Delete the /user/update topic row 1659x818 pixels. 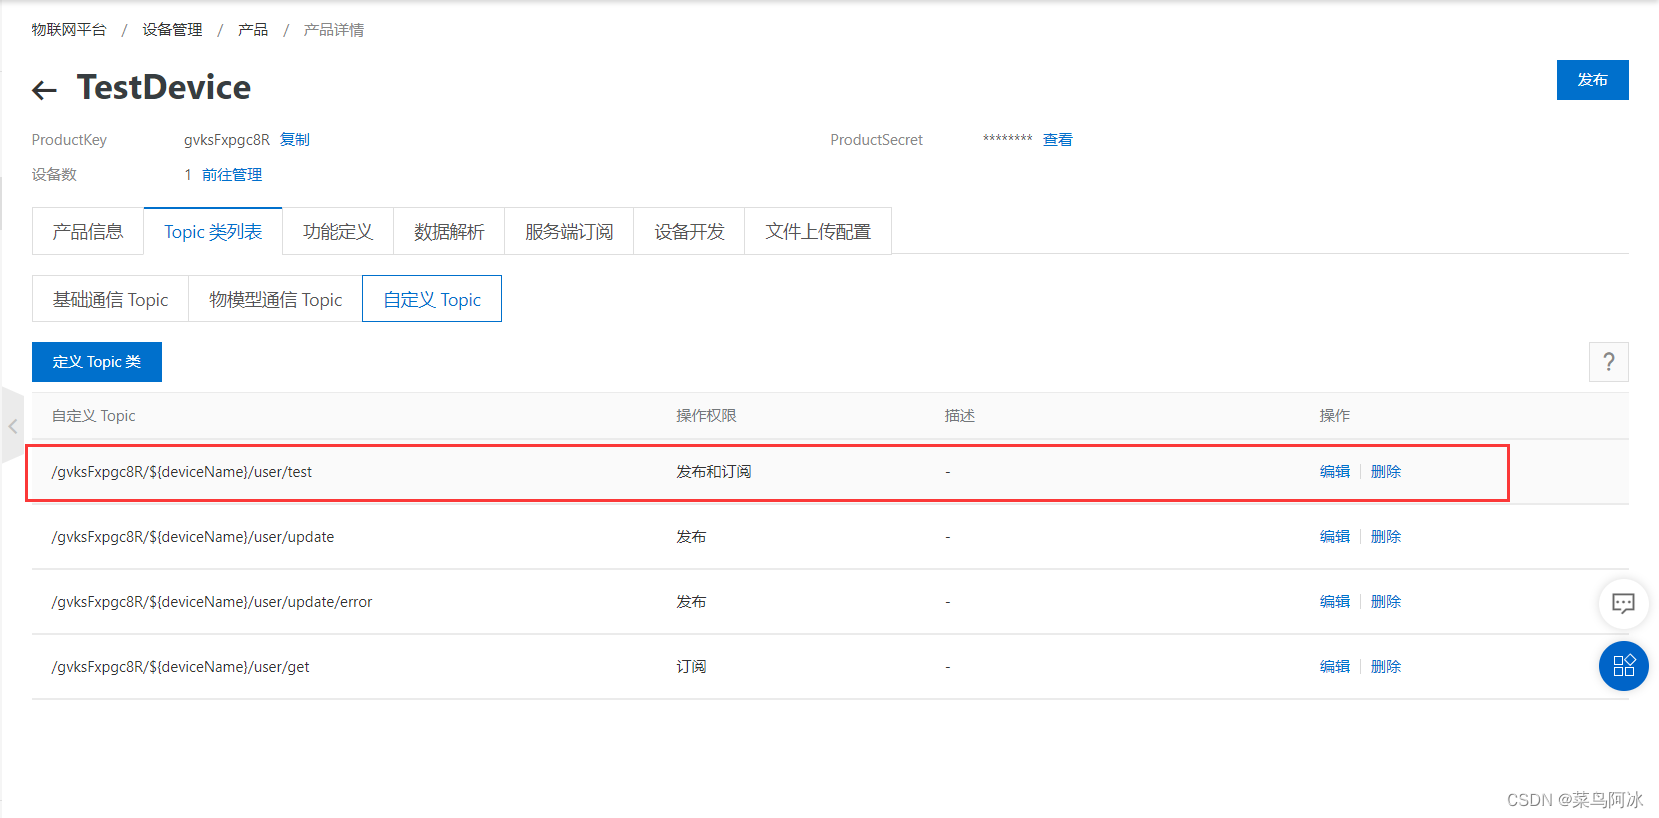tap(1386, 537)
